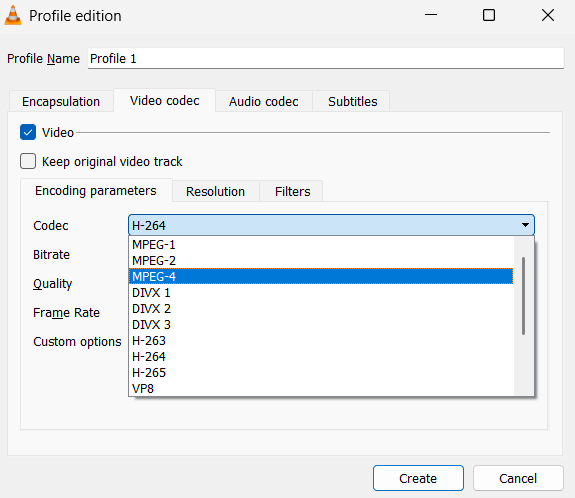Click the Create button
575x498 pixels.
coord(418,478)
